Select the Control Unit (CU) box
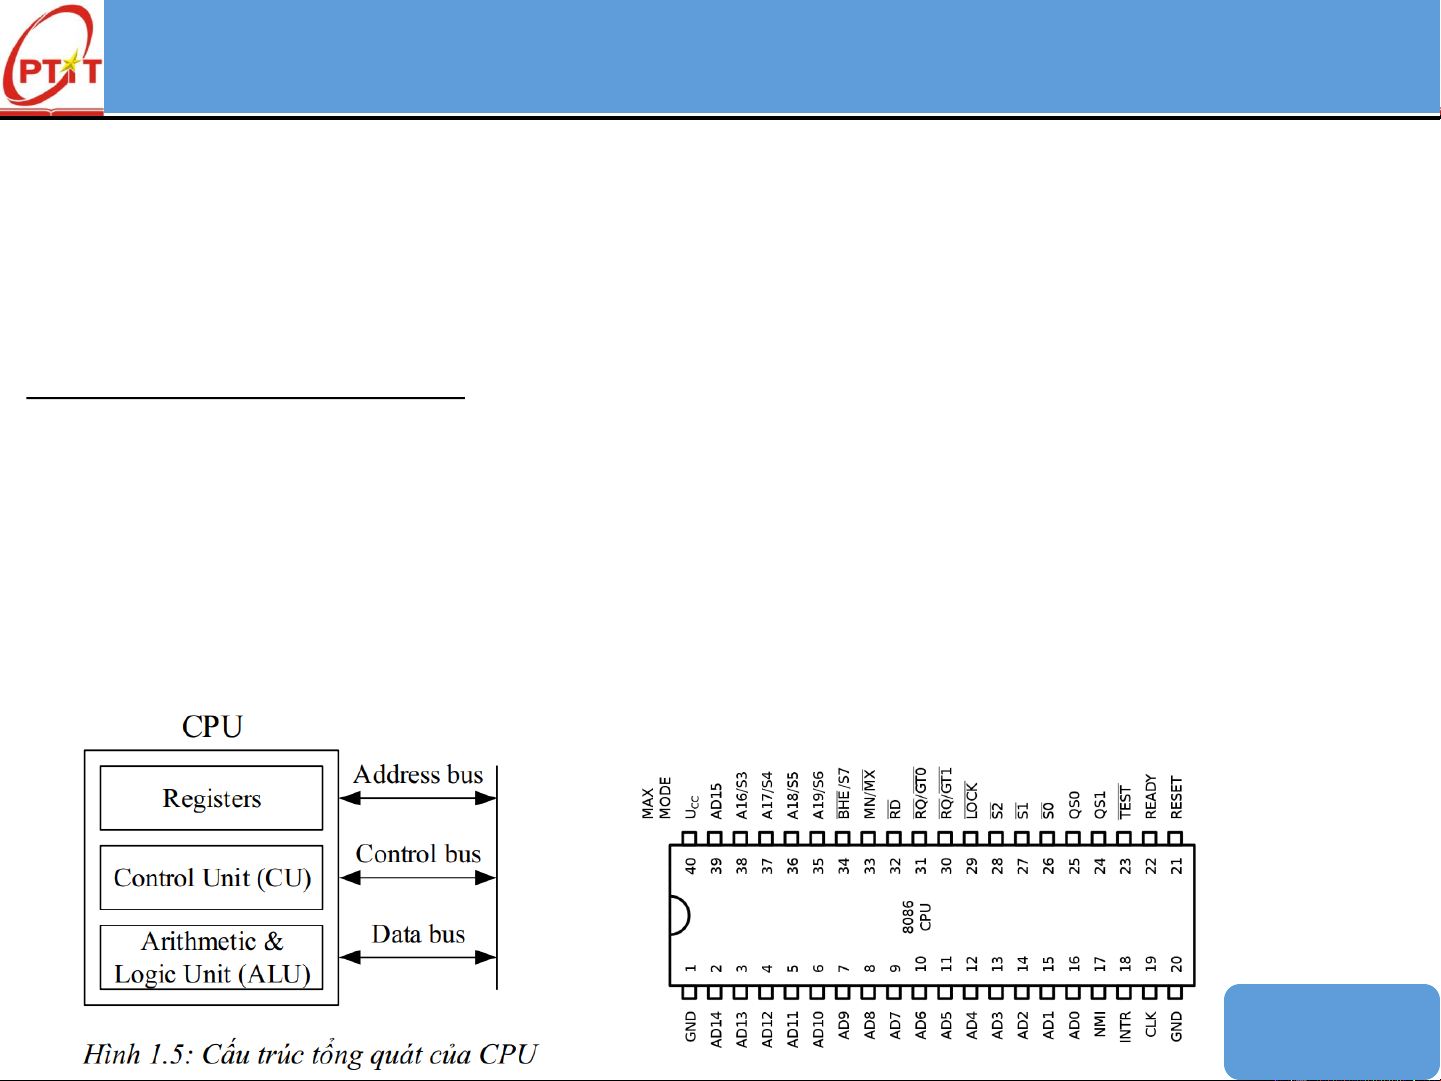The height and width of the screenshot is (1081, 1441). coord(211,878)
